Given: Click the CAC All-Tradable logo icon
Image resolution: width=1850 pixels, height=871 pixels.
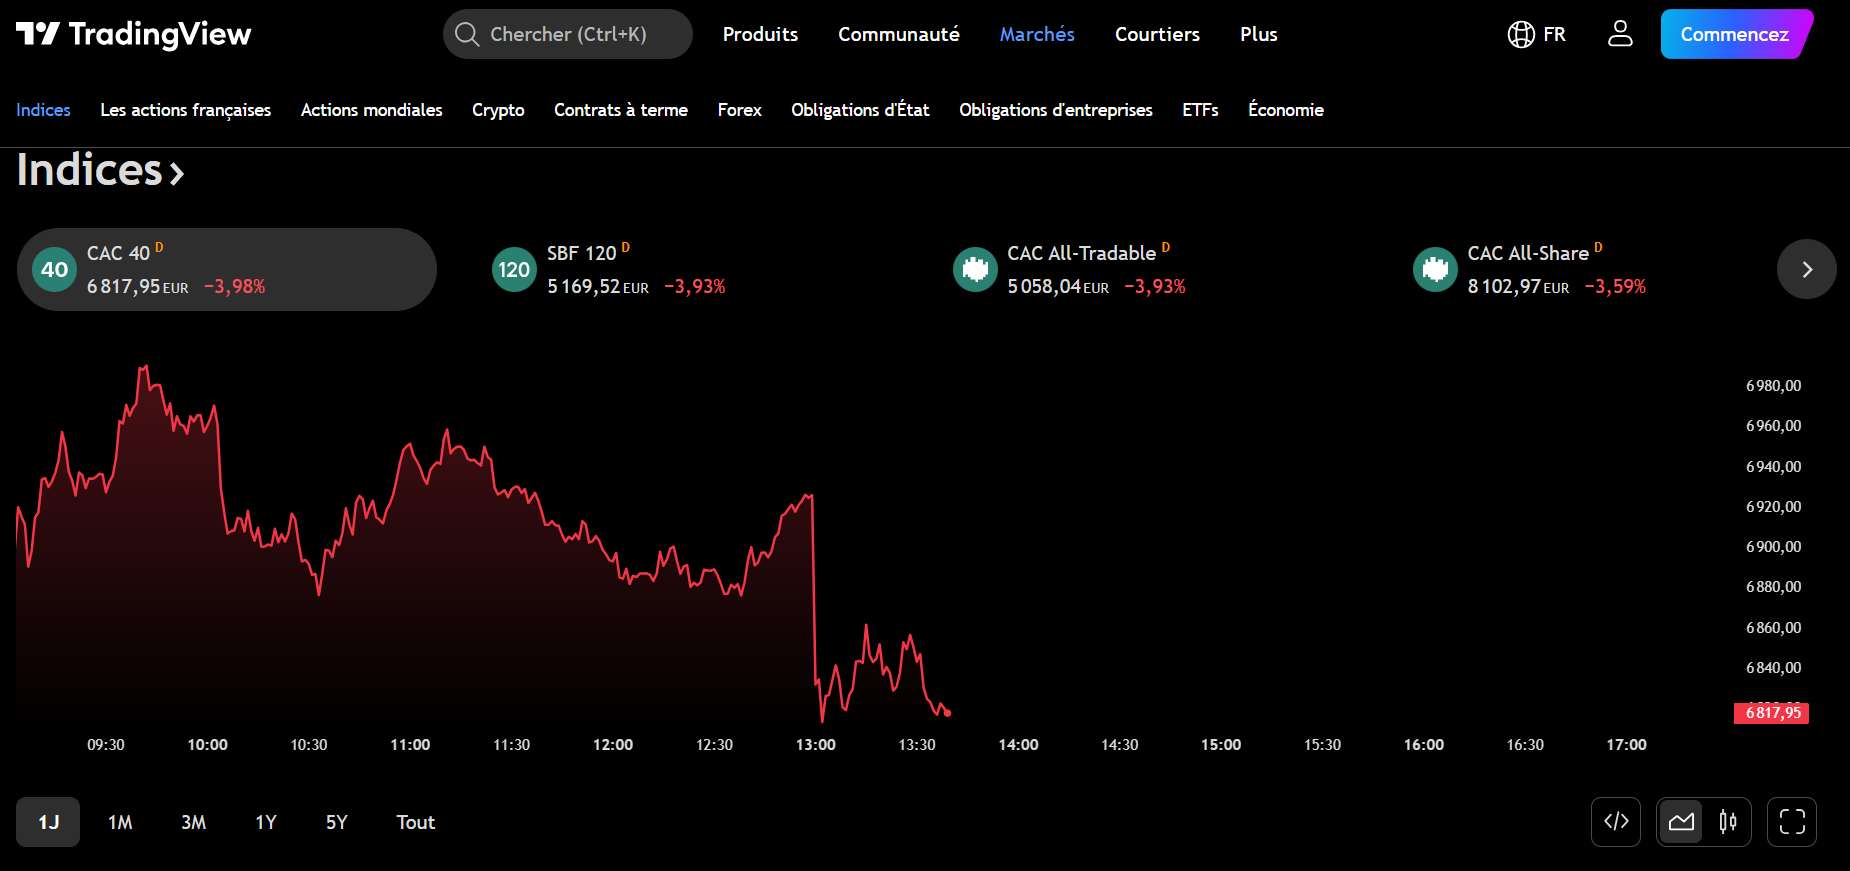Looking at the screenshot, I should pyautogui.click(x=975, y=269).
